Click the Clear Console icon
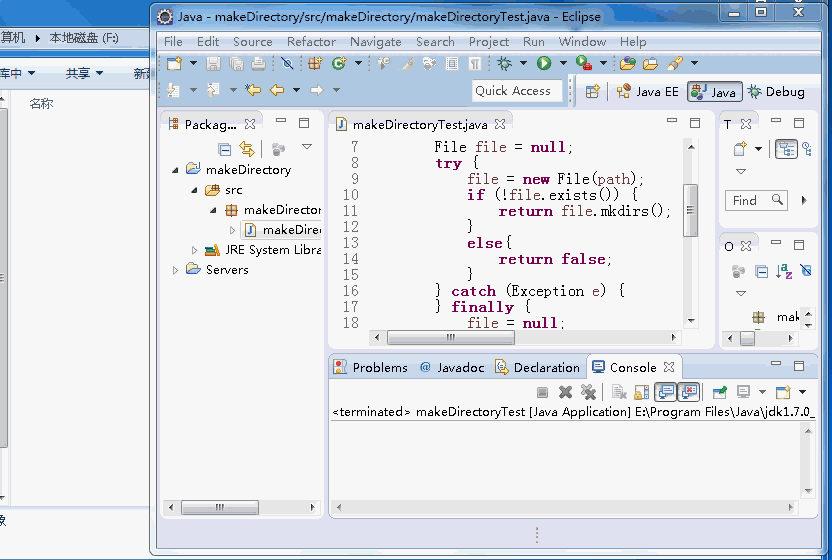832x560 pixels. pyautogui.click(x=619, y=392)
